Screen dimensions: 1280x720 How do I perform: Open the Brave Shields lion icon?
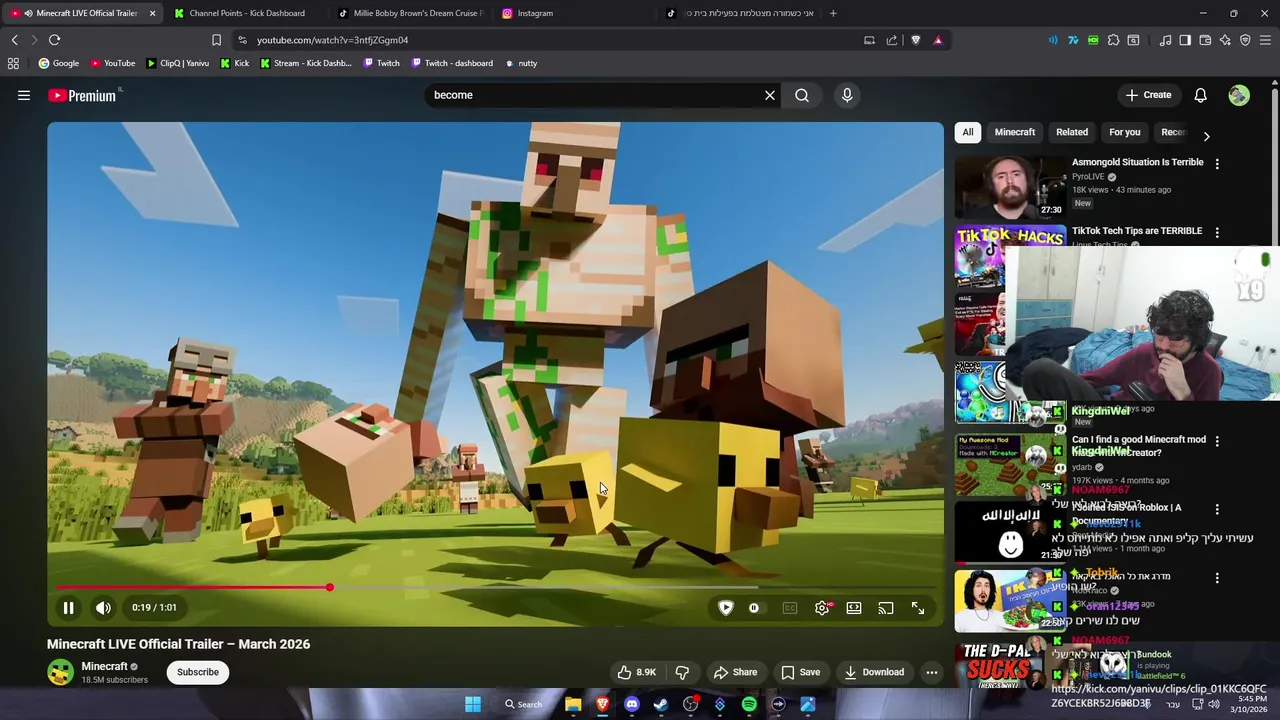[x=915, y=40]
